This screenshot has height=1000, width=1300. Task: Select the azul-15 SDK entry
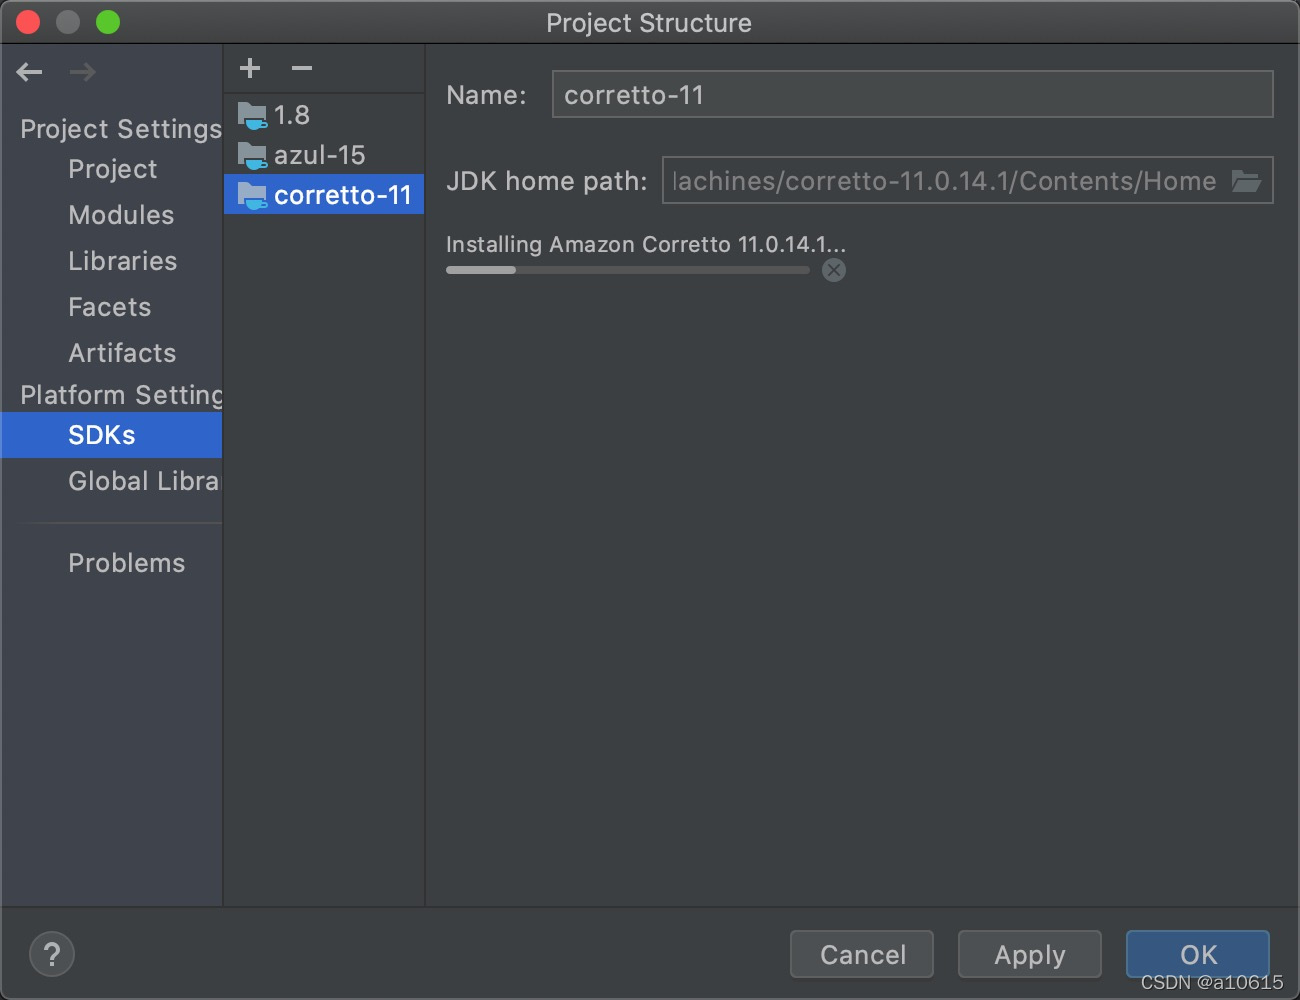(324, 155)
